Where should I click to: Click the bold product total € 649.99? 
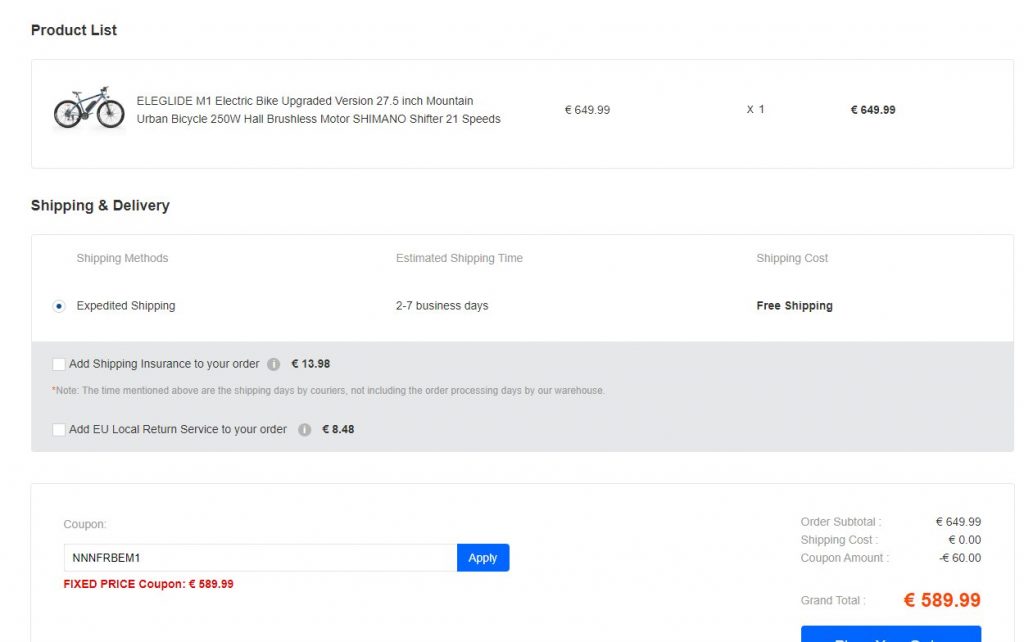[872, 110]
